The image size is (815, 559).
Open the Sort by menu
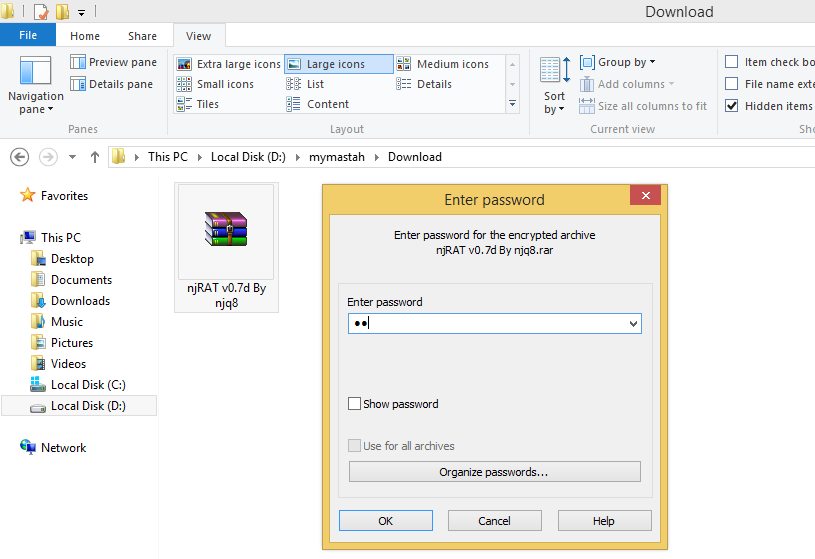pos(554,85)
